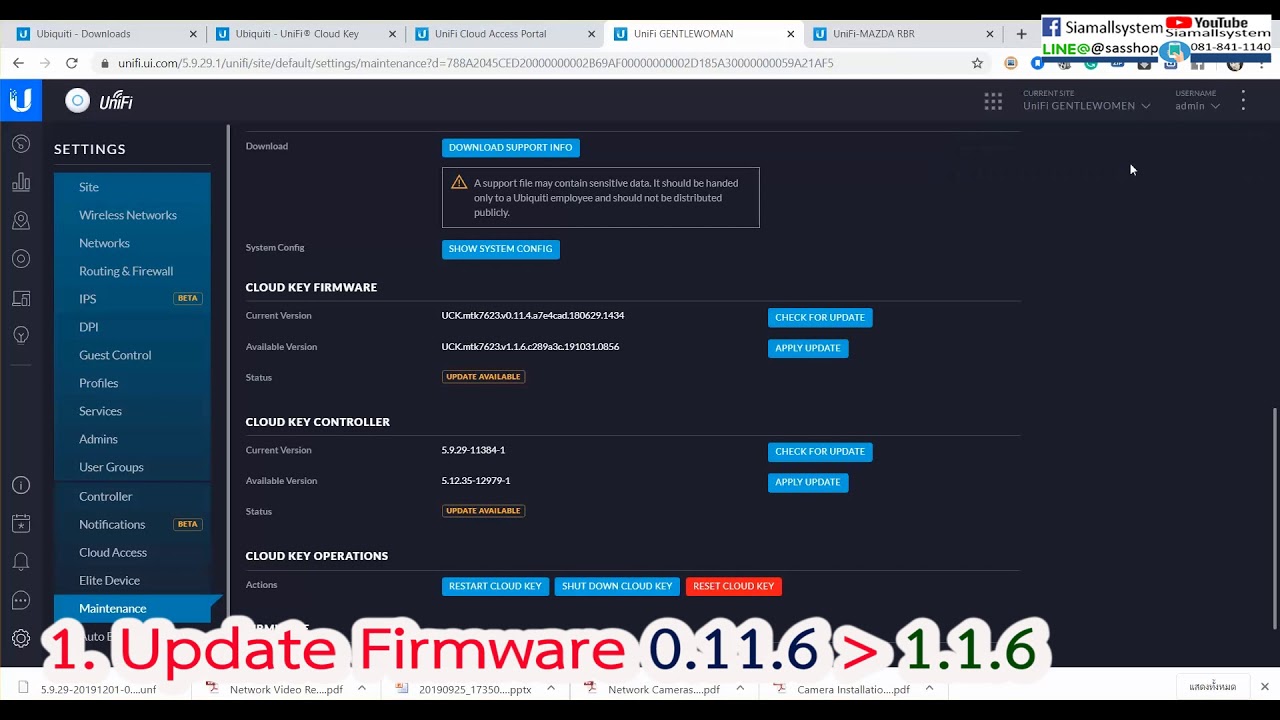Click the Ubiquiti logo icon
Screen dimensions: 1280x720
tap(21, 100)
